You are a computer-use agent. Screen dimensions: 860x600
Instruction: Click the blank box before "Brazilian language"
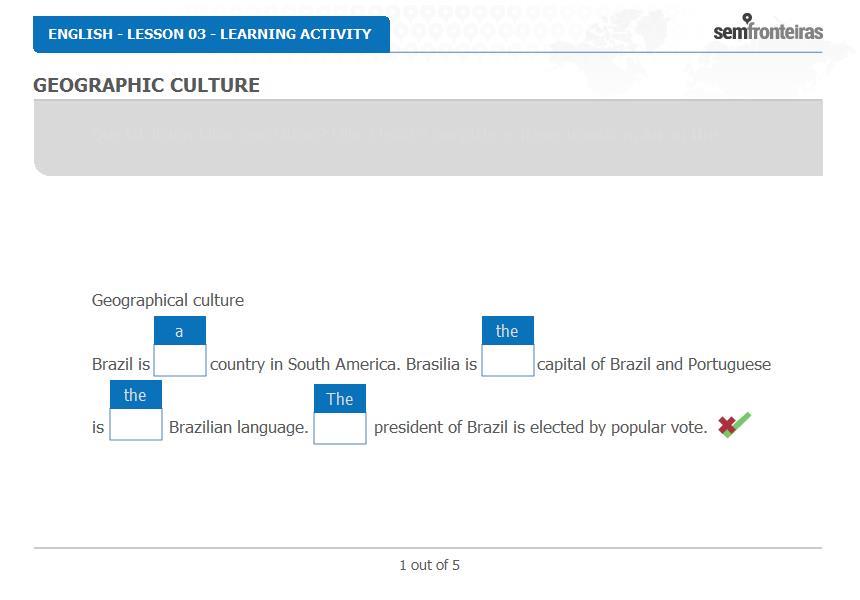click(135, 424)
